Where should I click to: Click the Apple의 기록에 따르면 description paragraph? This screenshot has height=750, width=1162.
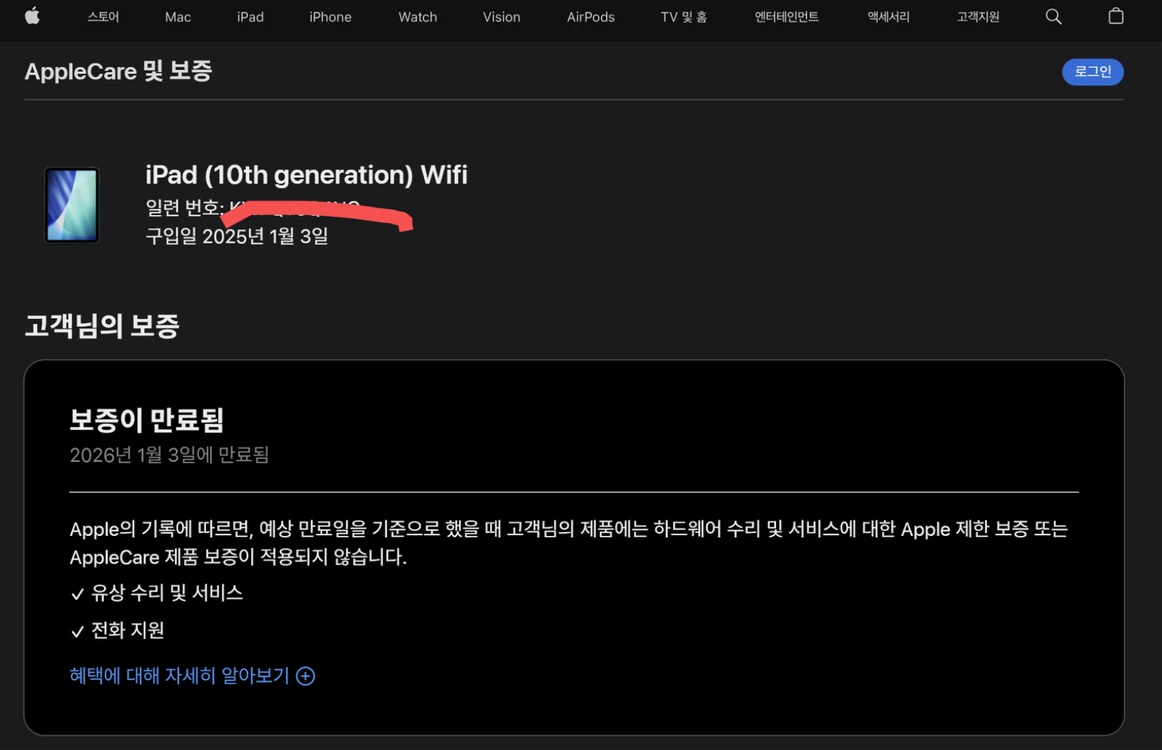coord(568,543)
